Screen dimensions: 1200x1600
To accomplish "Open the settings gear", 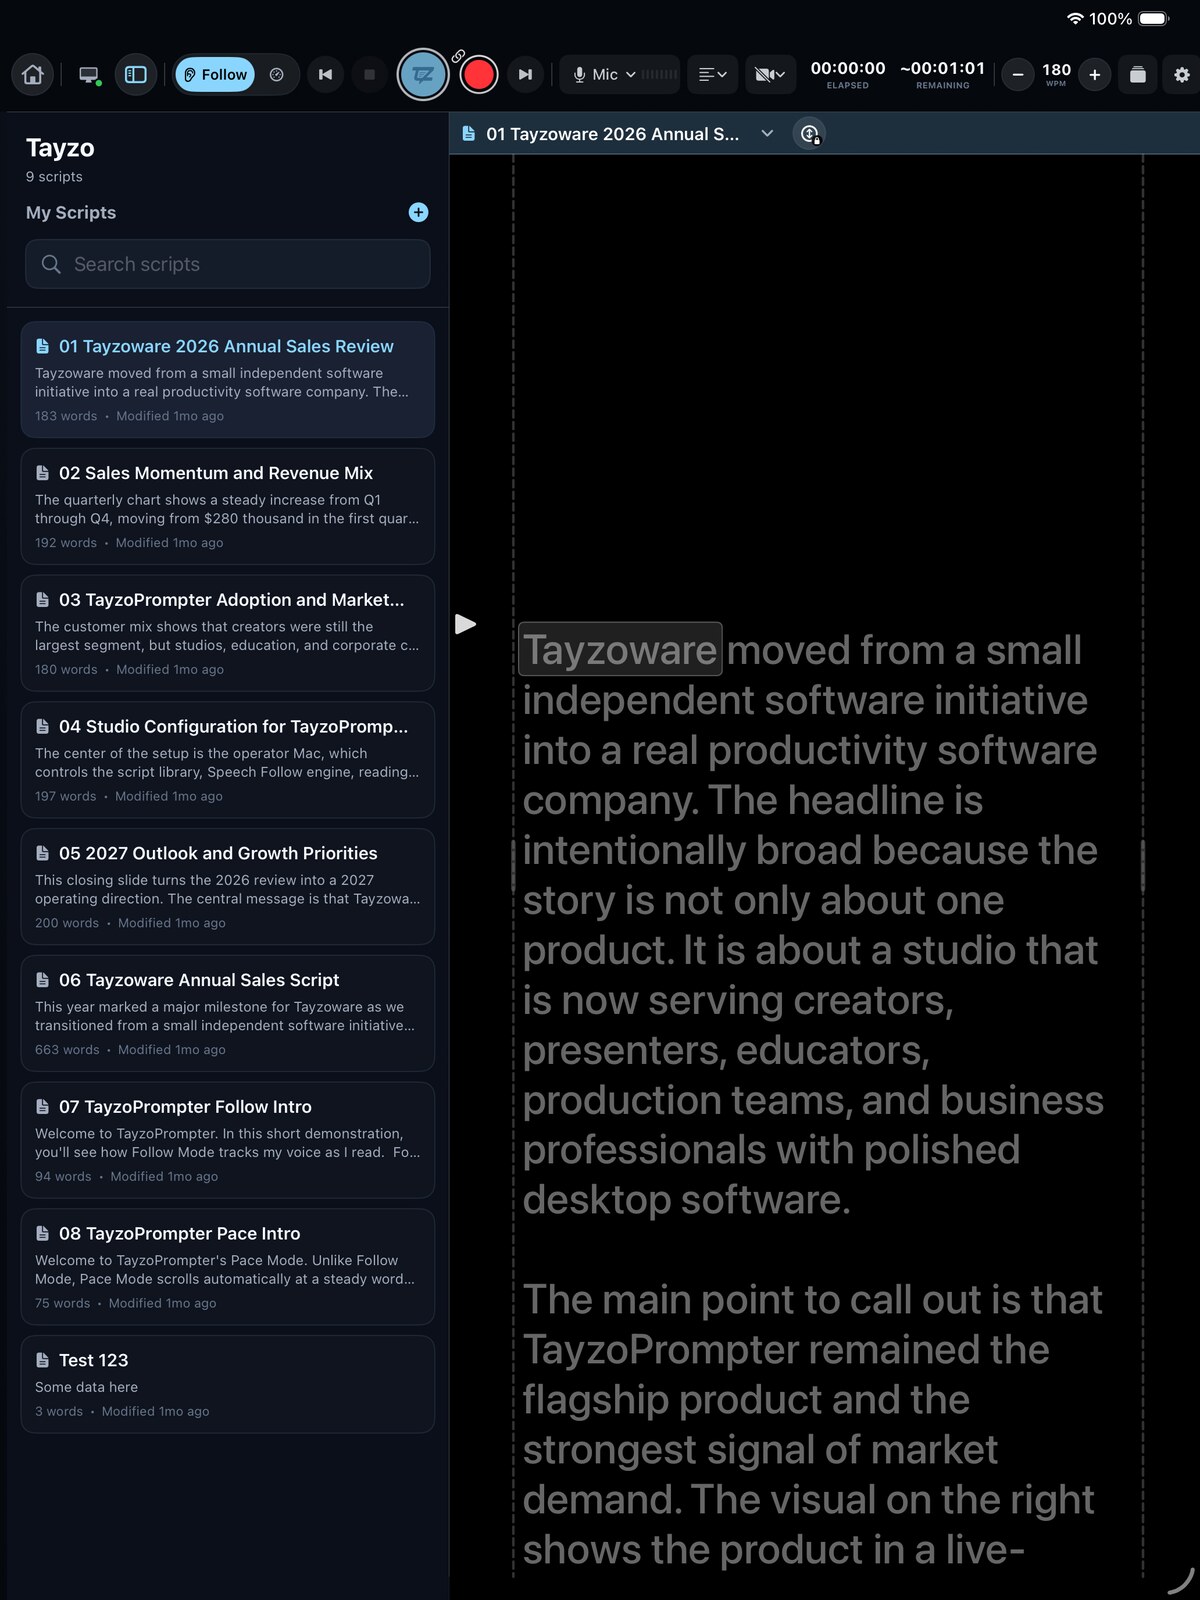I will coord(1182,75).
